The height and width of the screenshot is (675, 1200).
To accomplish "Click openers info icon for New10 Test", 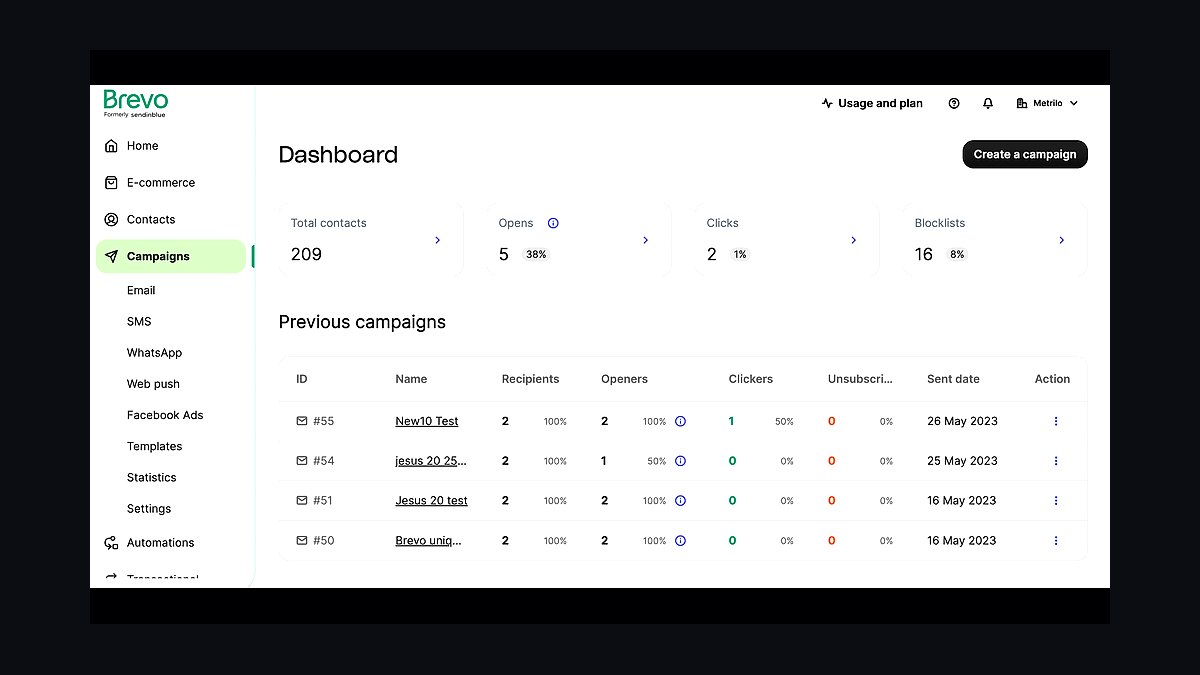I will point(680,421).
